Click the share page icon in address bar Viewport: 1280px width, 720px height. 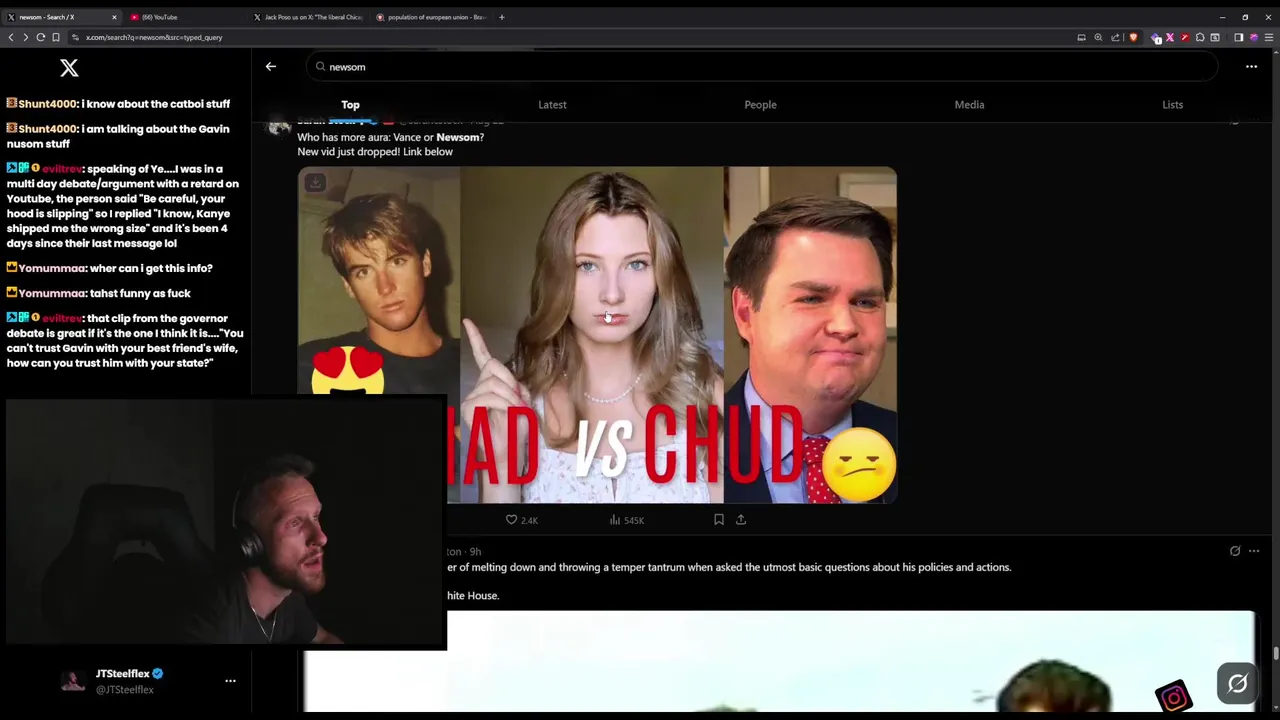(x=1115, y=37)
